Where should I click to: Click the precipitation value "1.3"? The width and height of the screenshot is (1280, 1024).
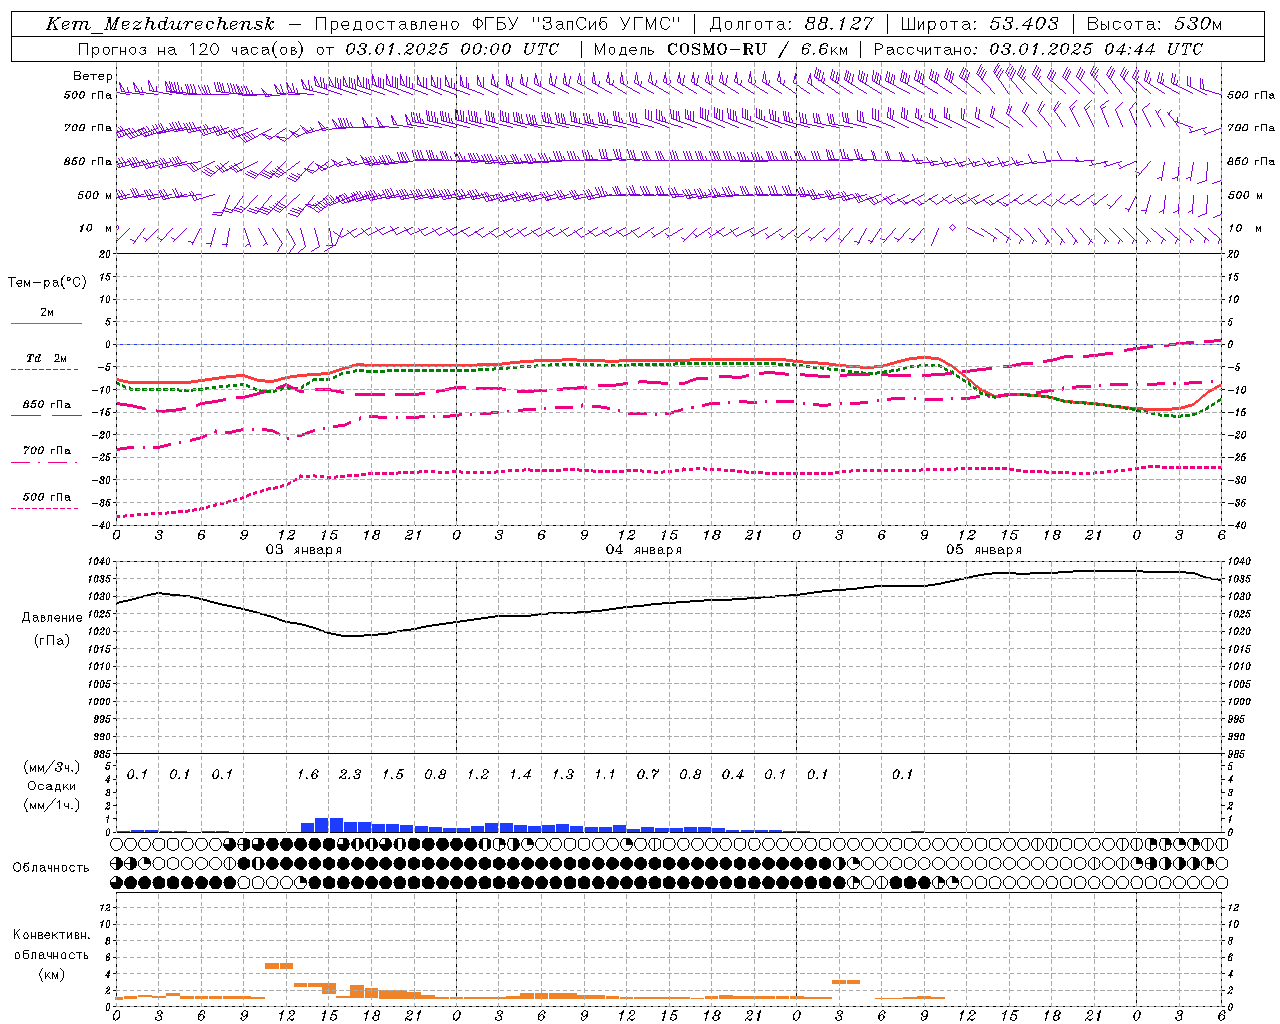tap(563, 775)
